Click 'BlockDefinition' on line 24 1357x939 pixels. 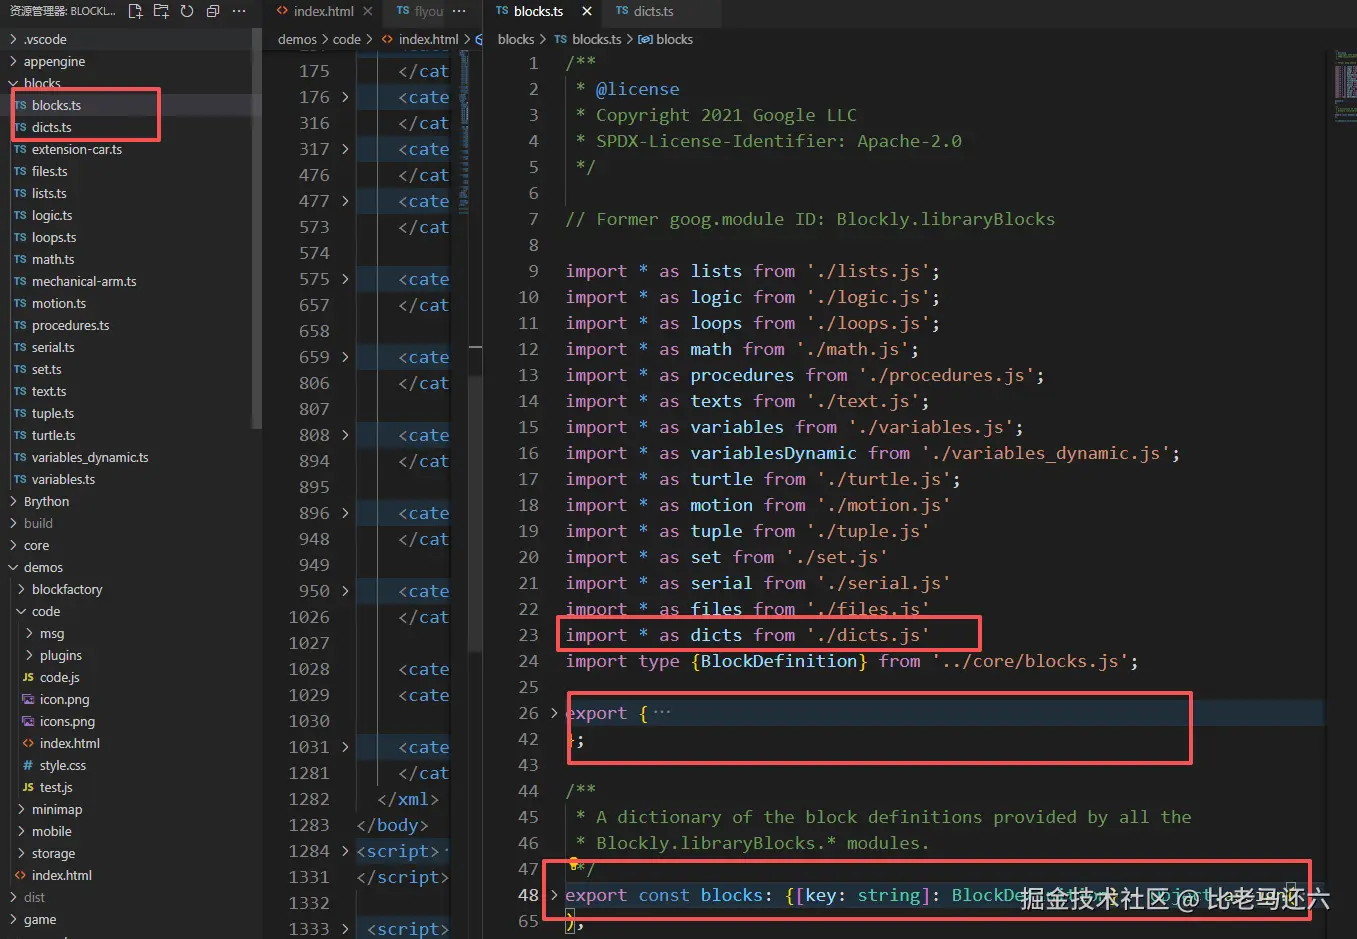(x=778, y=661)
